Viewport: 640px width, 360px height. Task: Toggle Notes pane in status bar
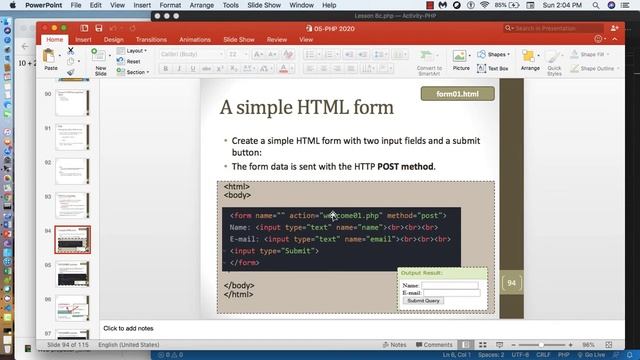(394, 345)
